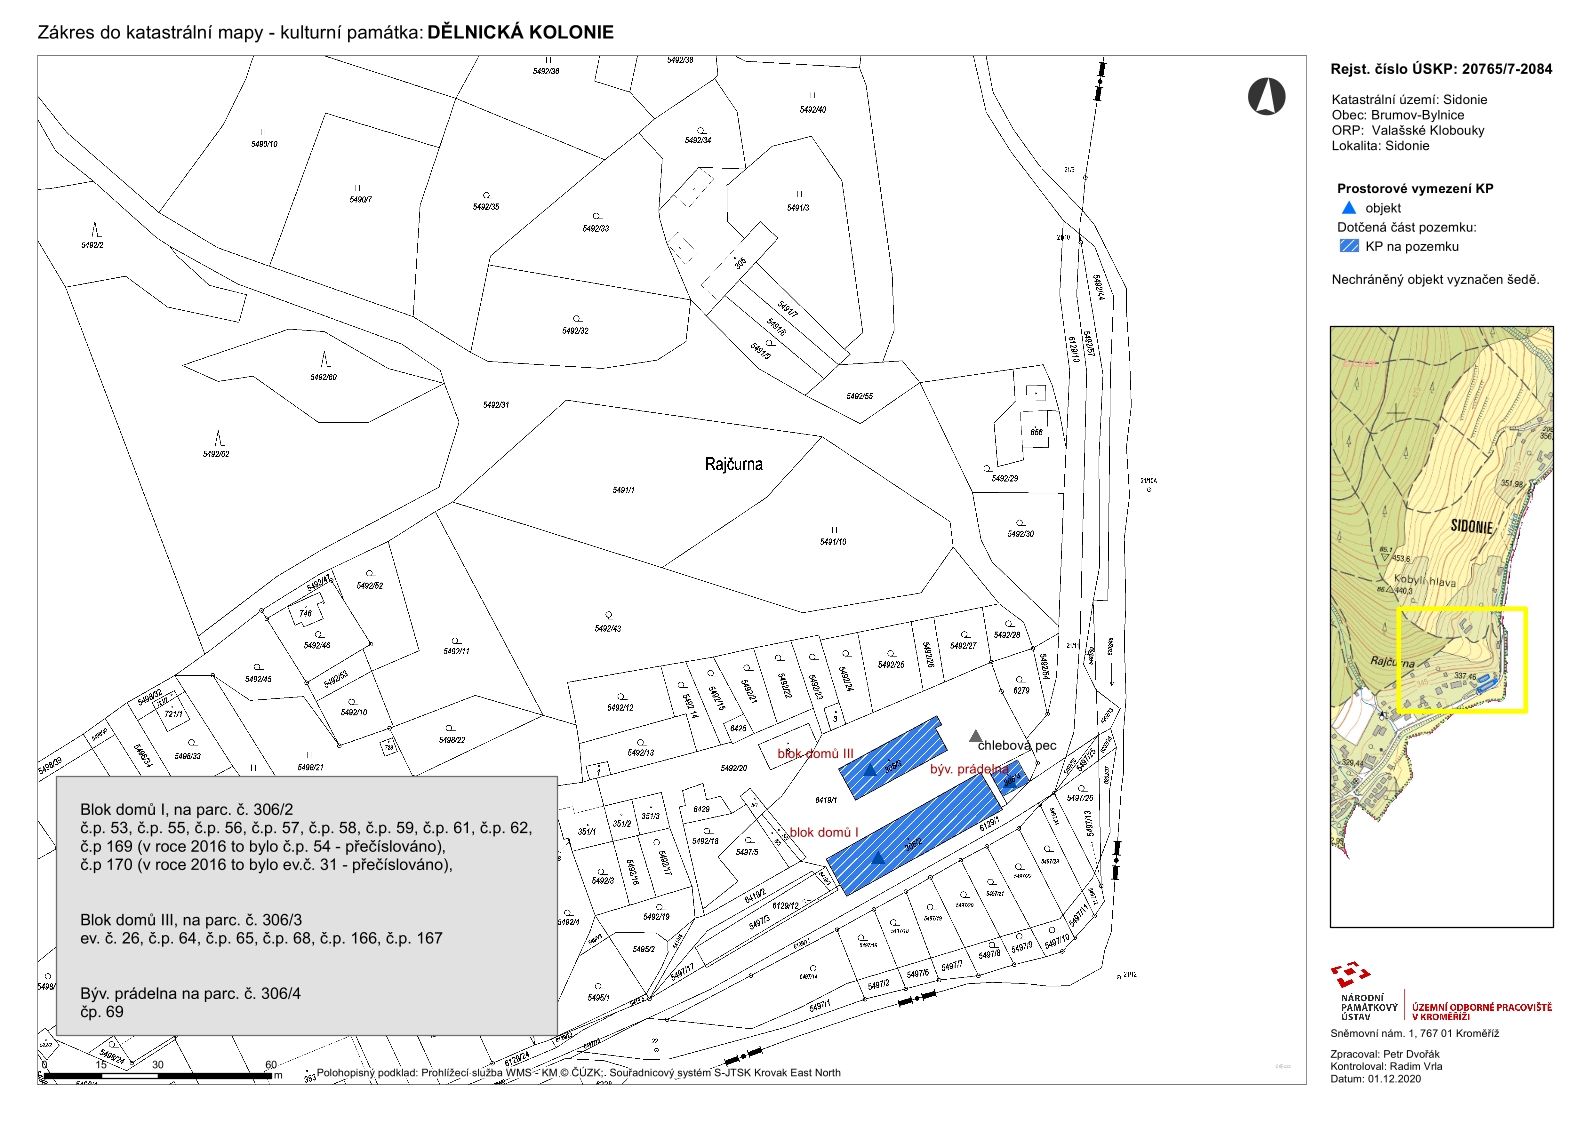Click the title 'DĚLNICKÁ KOLONIE'
The height and width of the screenshot is (1122, 1587).
(520, 32)
